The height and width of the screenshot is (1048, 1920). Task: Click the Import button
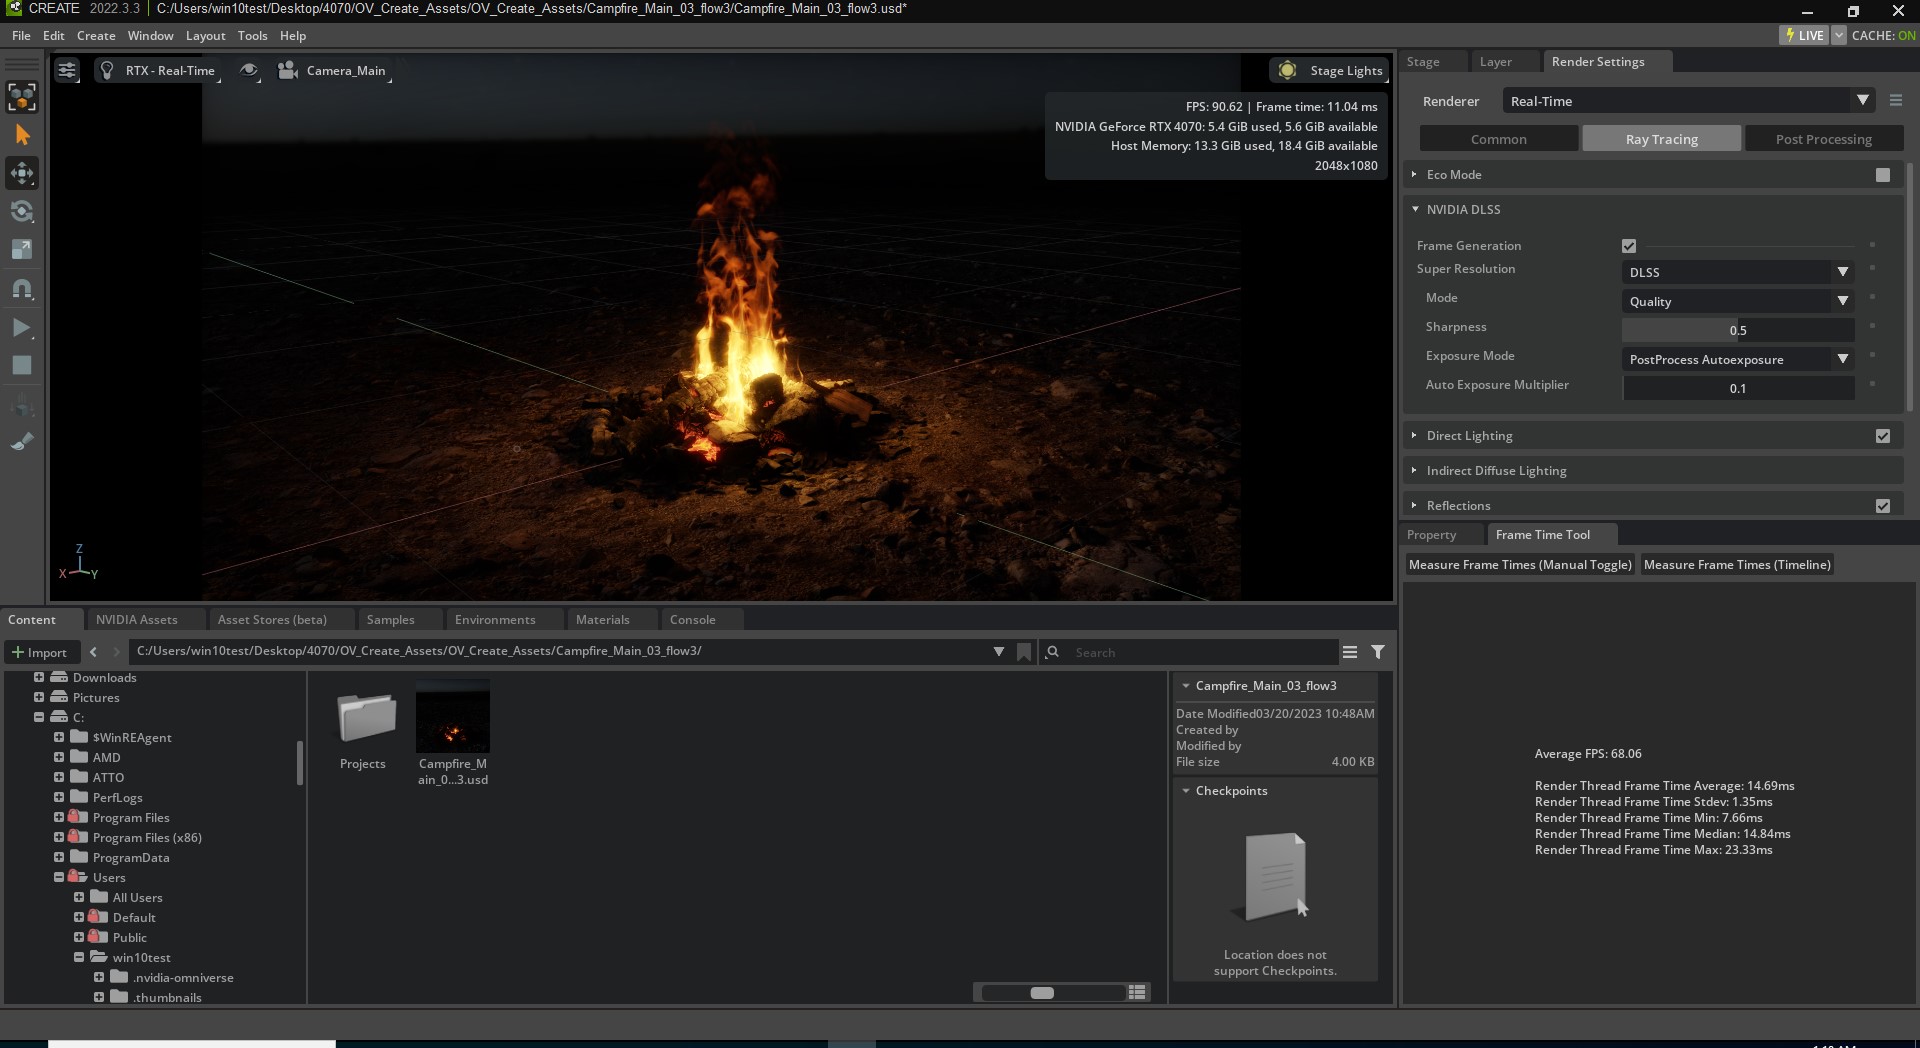point(39,652)
